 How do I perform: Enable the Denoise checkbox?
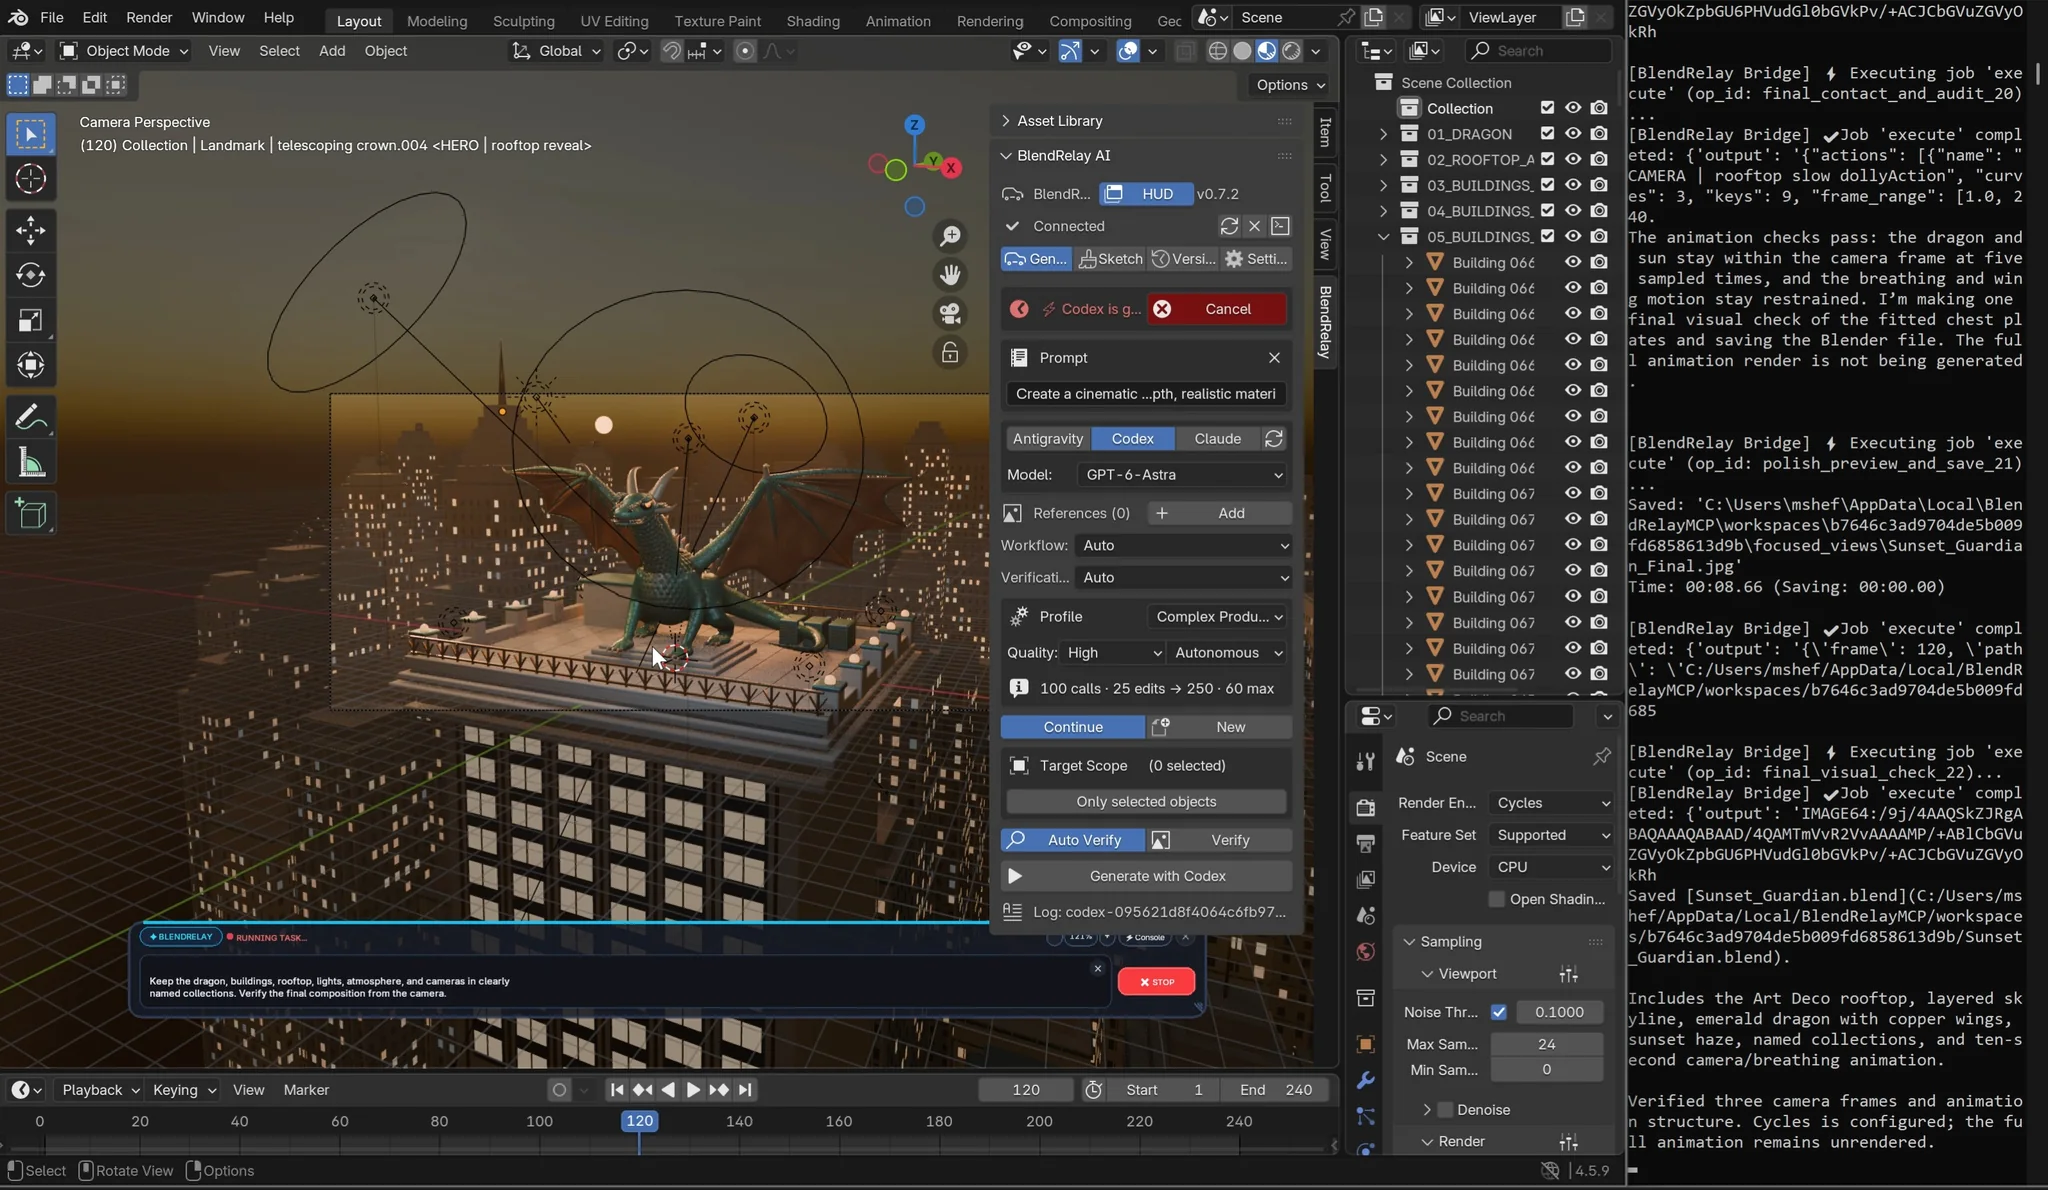1445,1110
